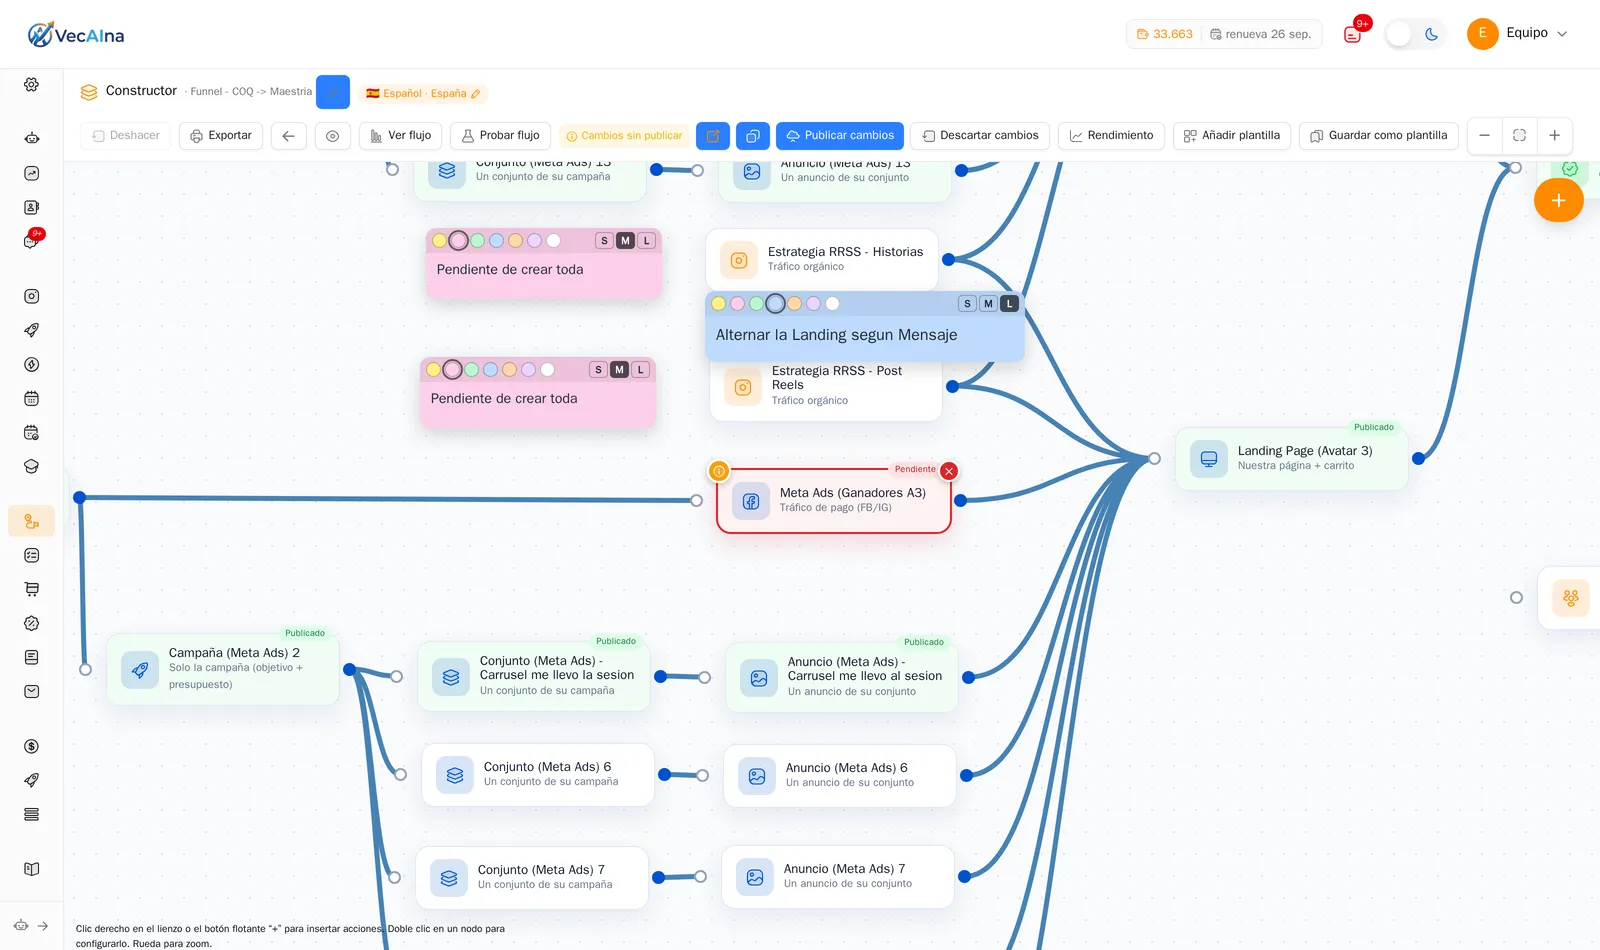The height and width of the screenshot is (950, 1600).
Task: Click Probar flujo in the toolbar
Action: 500,136
